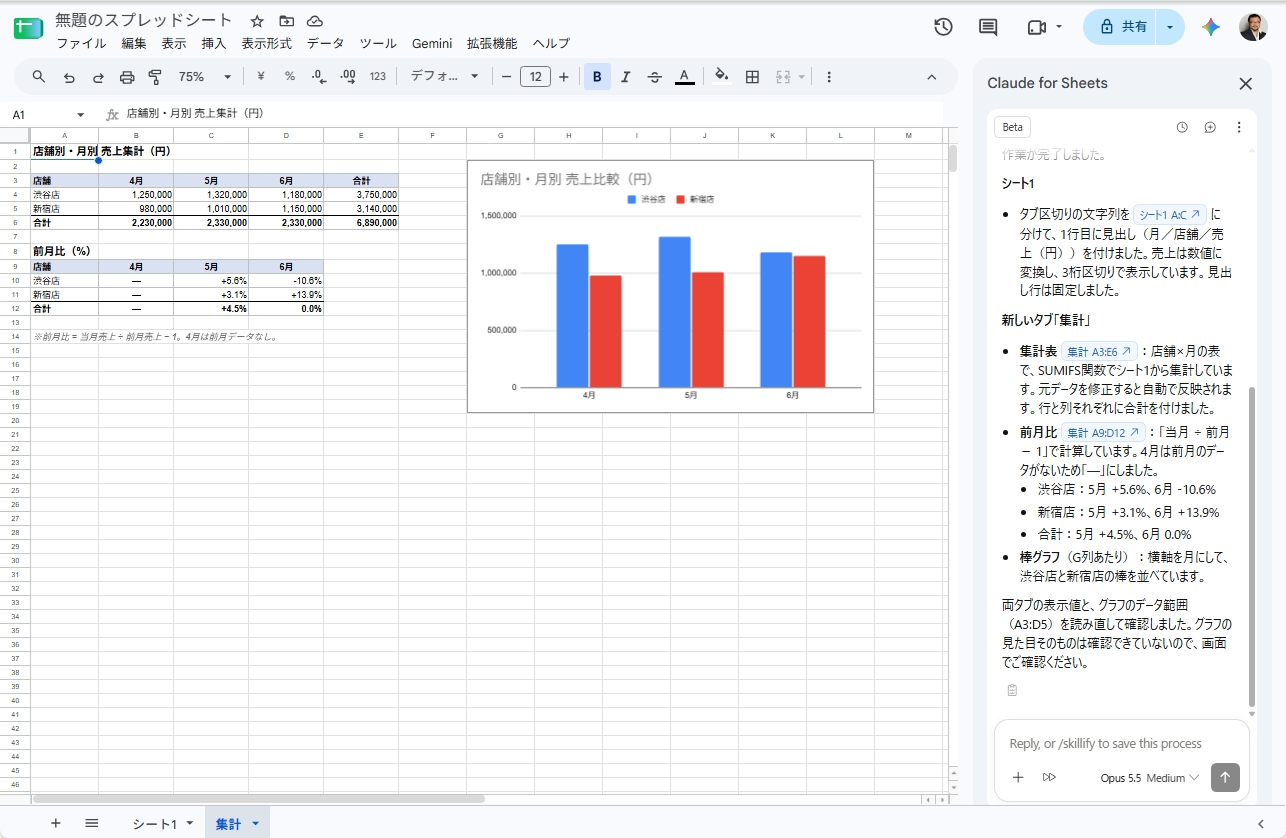Add a new sheet

point(56,823)
